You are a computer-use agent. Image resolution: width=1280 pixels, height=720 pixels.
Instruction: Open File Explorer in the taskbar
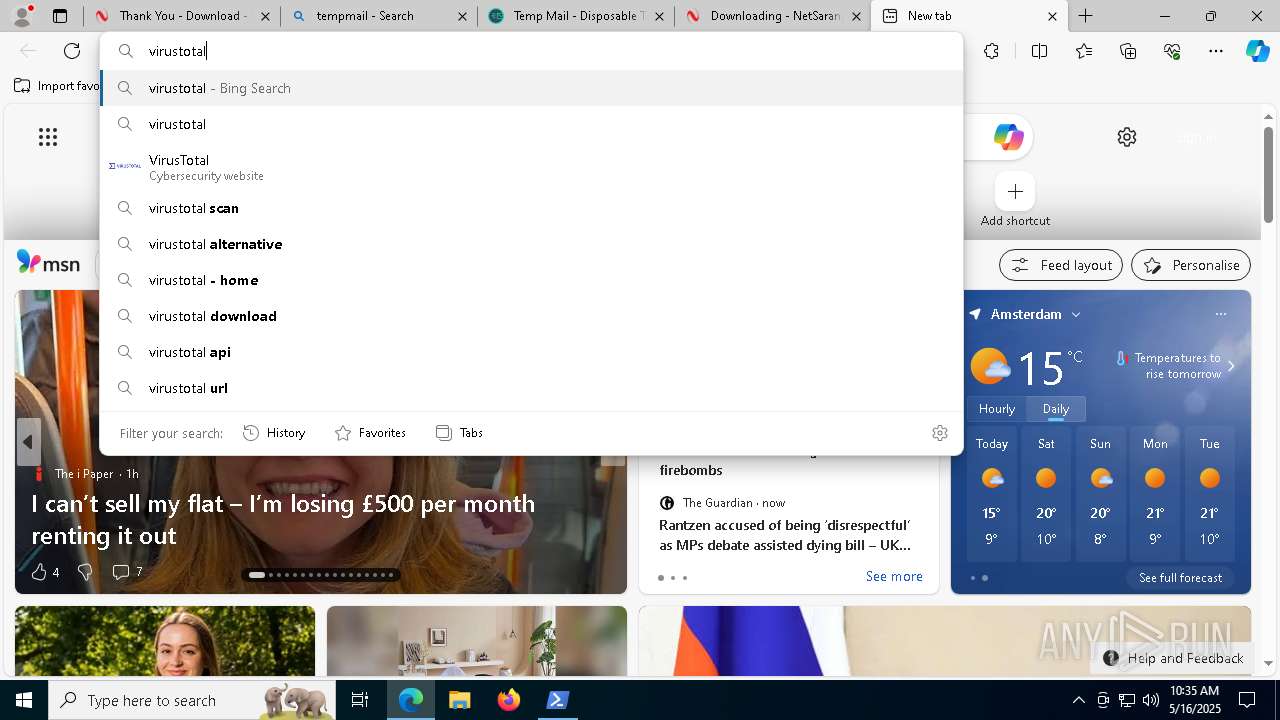(459, 700)
